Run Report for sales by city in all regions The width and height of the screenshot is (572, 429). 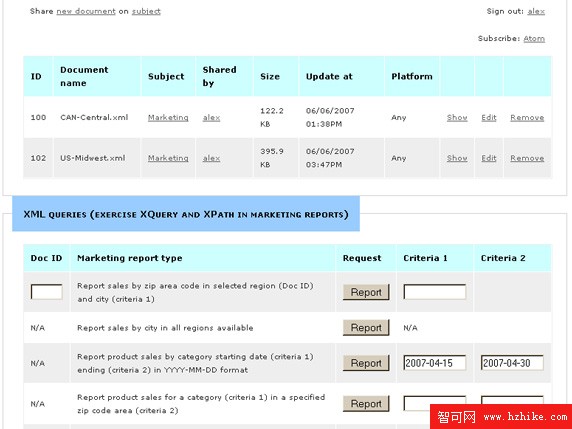(366, 328)
